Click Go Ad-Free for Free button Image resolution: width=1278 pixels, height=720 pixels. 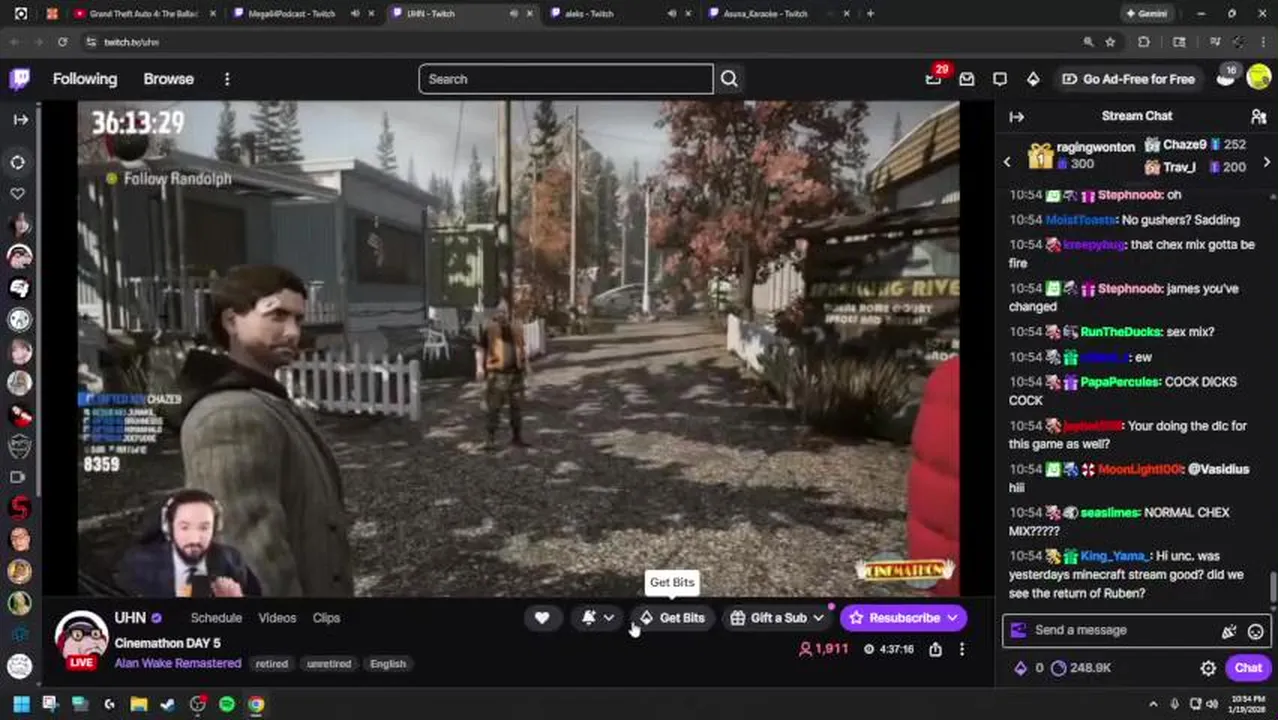pyautogui.click(x=1128, y=79)
